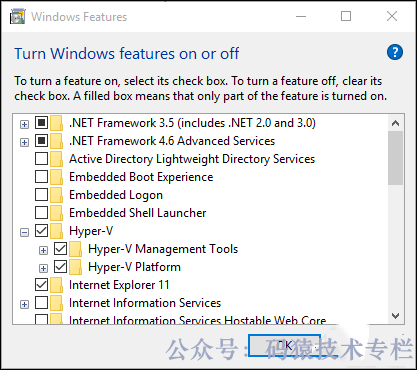Expand the Internet Information Services node

tap(24, 304)
